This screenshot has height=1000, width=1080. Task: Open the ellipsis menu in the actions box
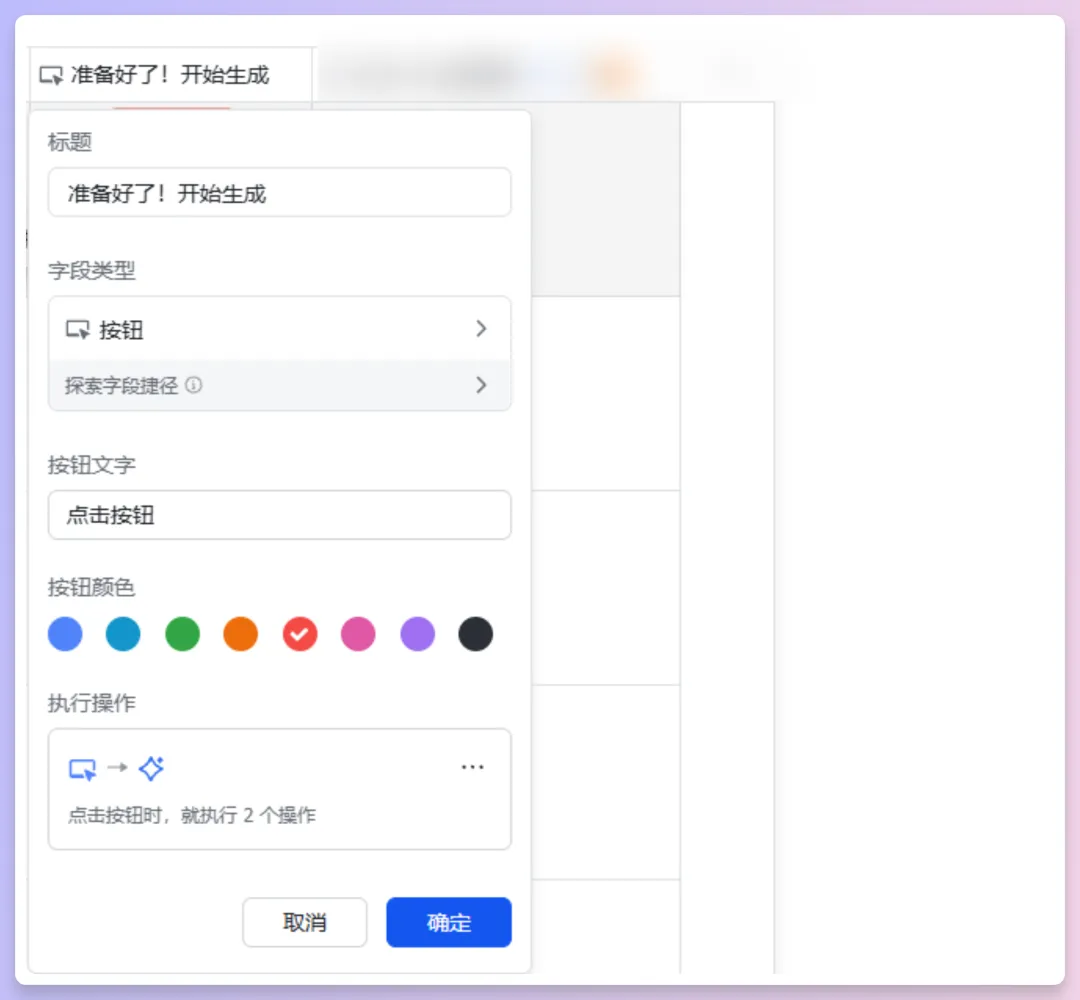pos(472,766)
